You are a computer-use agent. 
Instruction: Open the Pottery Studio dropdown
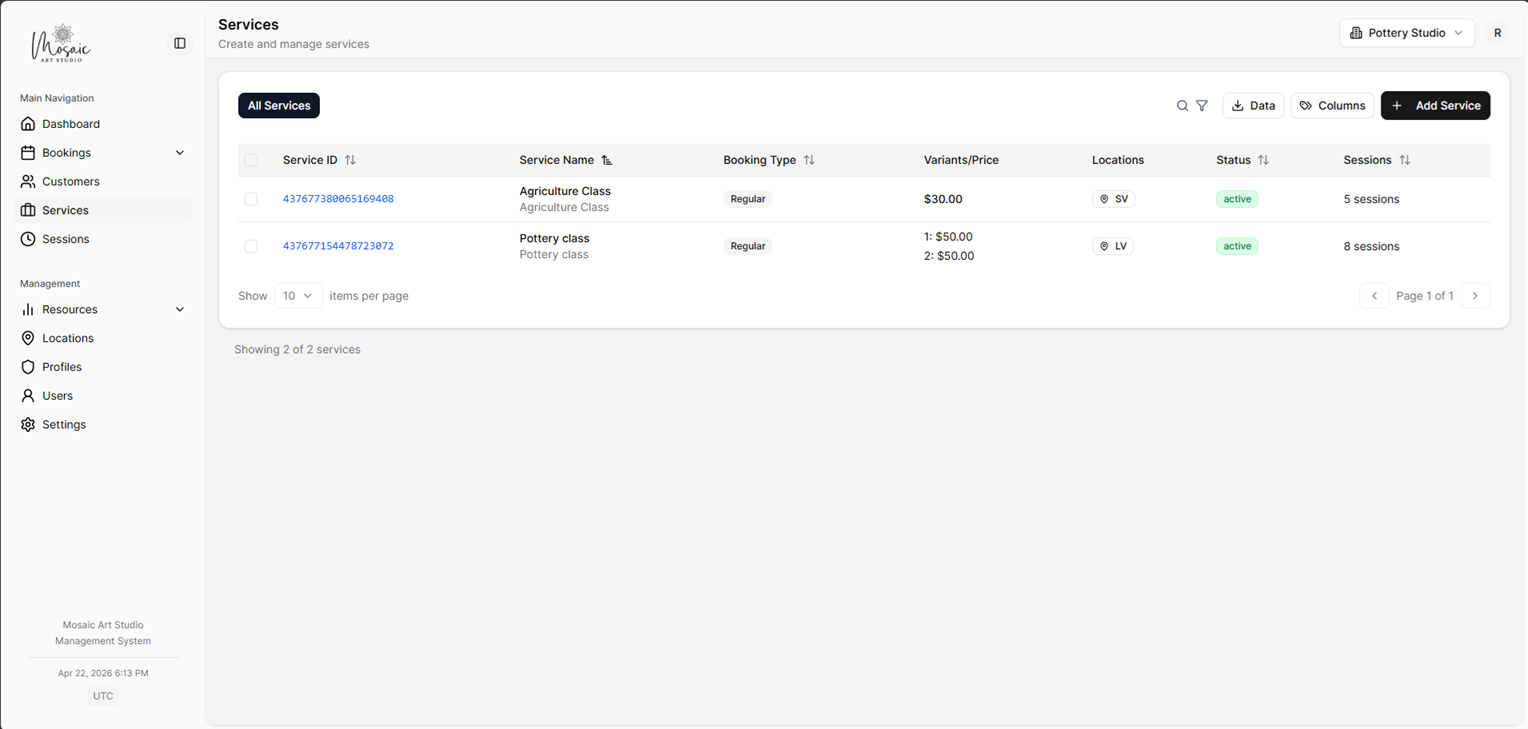click(1406, 33)
